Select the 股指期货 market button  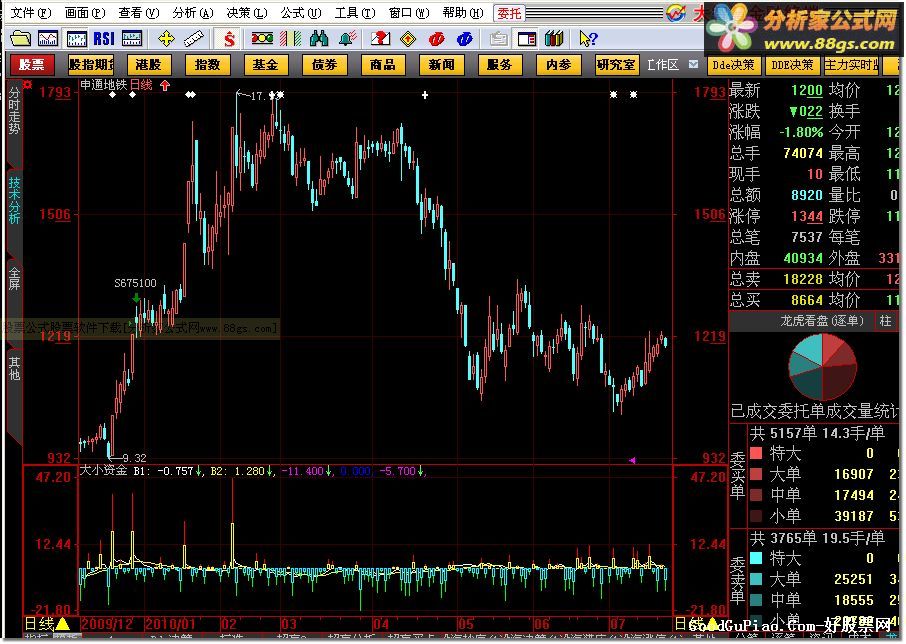[x=91, y=65]
